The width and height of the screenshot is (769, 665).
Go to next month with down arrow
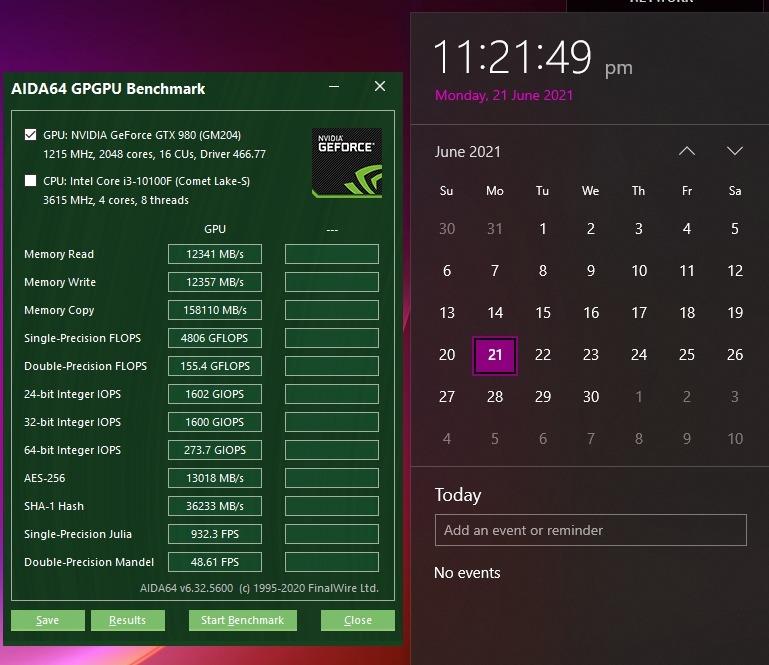[735, 151]
